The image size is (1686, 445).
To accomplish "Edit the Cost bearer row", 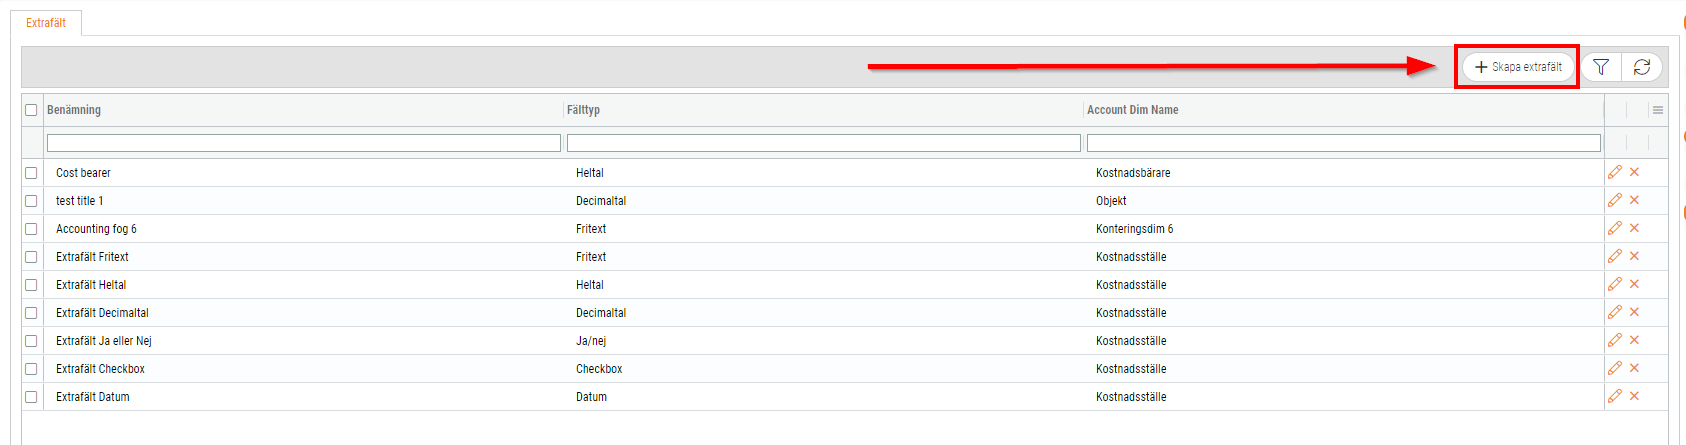I will point(1615,172).
